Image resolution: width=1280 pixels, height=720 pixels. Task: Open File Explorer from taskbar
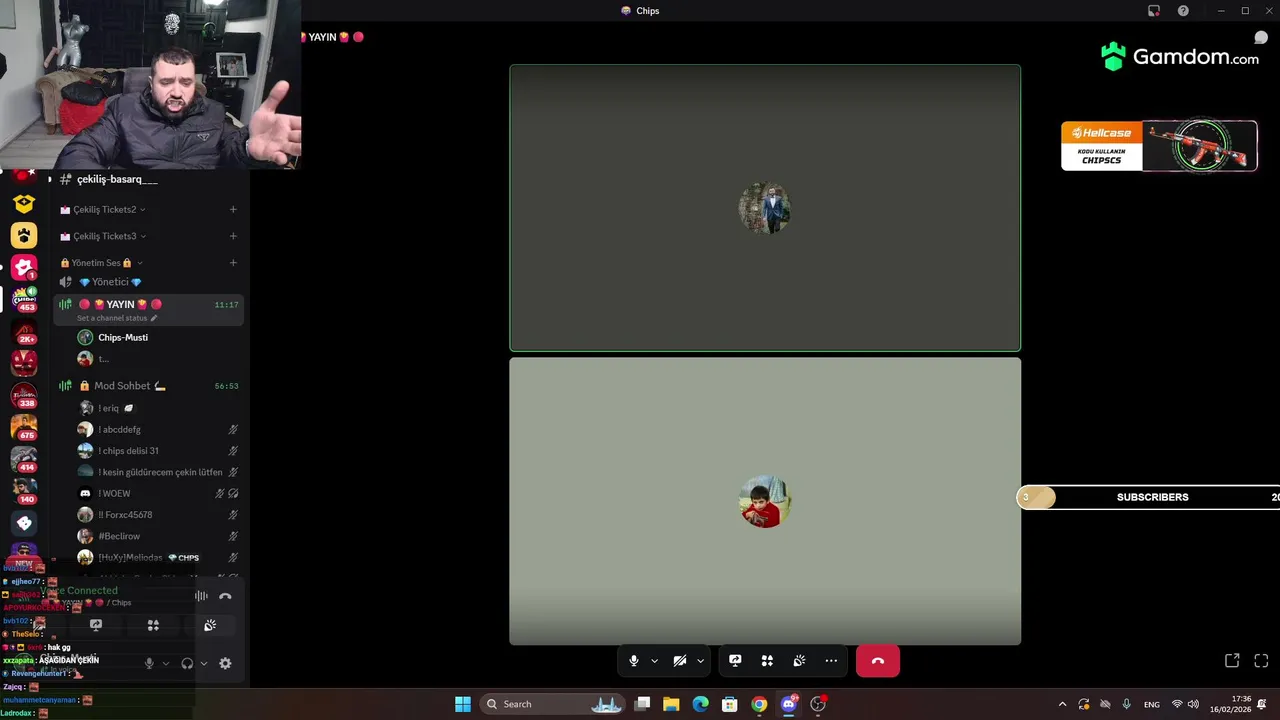click(671, 704)
